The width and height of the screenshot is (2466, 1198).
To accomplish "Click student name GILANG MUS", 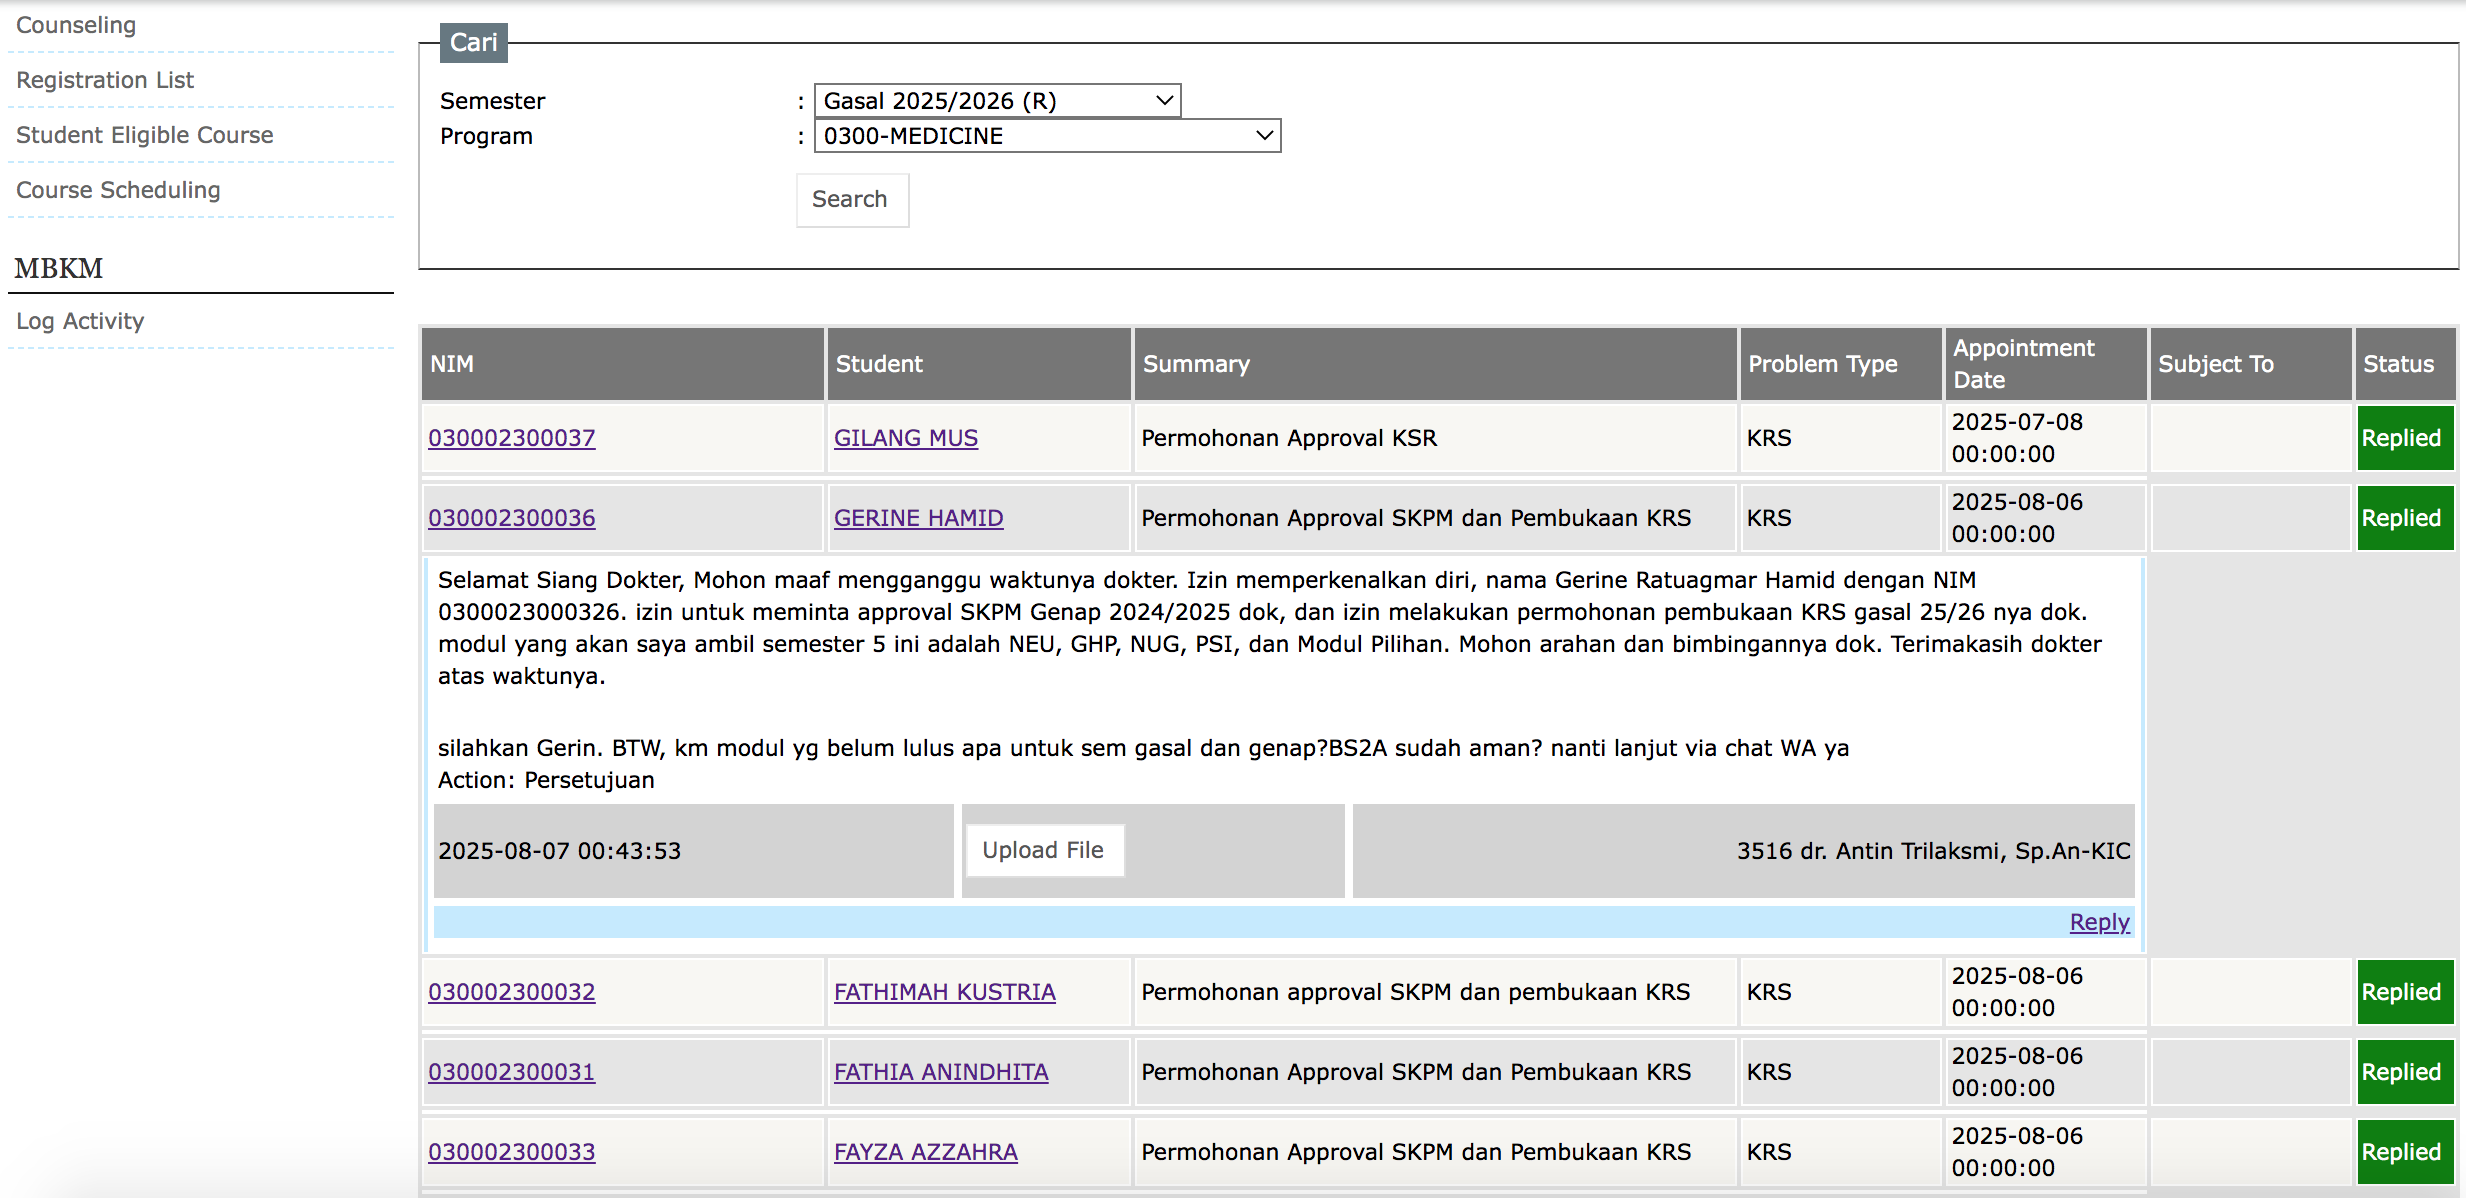I will point(906,438).
